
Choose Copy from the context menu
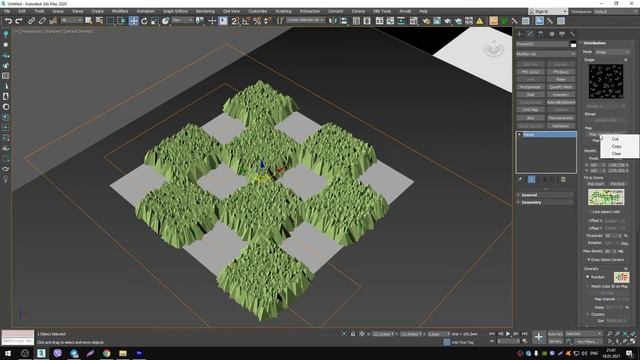616,146
